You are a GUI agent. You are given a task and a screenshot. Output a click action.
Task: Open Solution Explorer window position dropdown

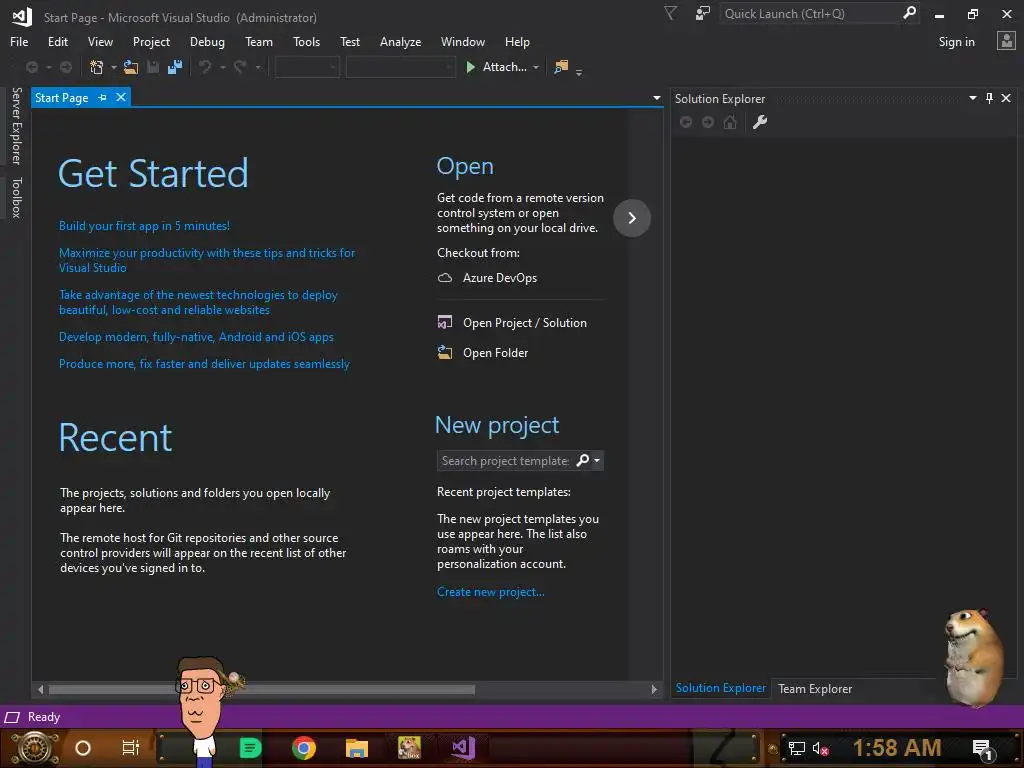tap(972, 98)
